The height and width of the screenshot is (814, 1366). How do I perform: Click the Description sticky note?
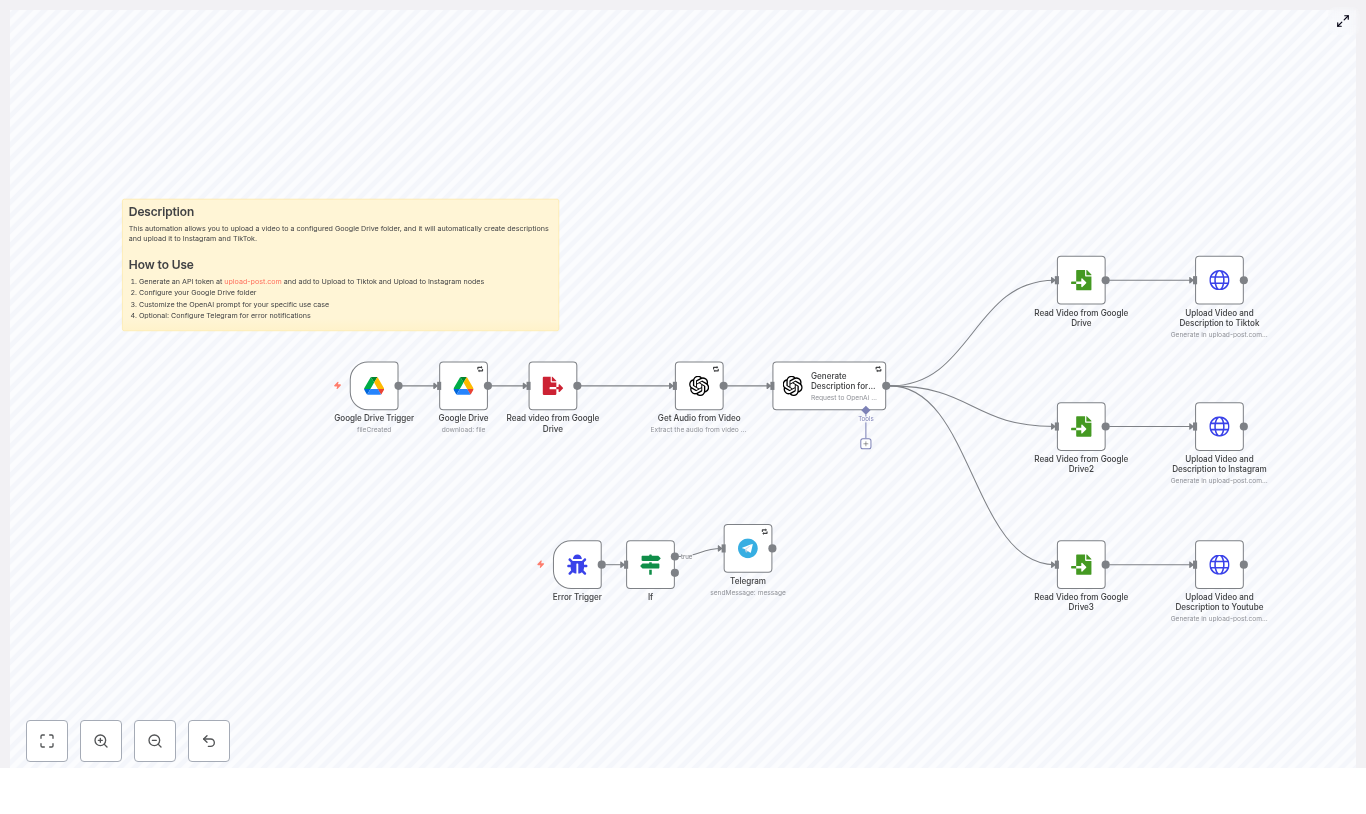(340, 265)
